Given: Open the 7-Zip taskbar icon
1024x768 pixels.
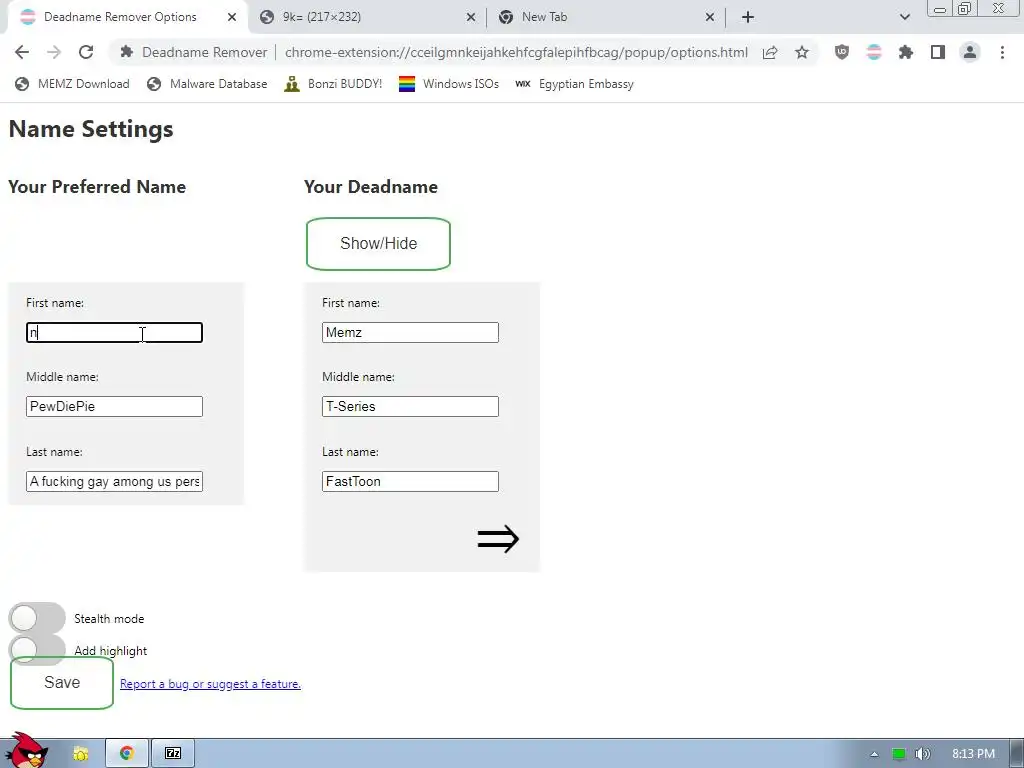Looking at the screenshot, I should point(173,753).
